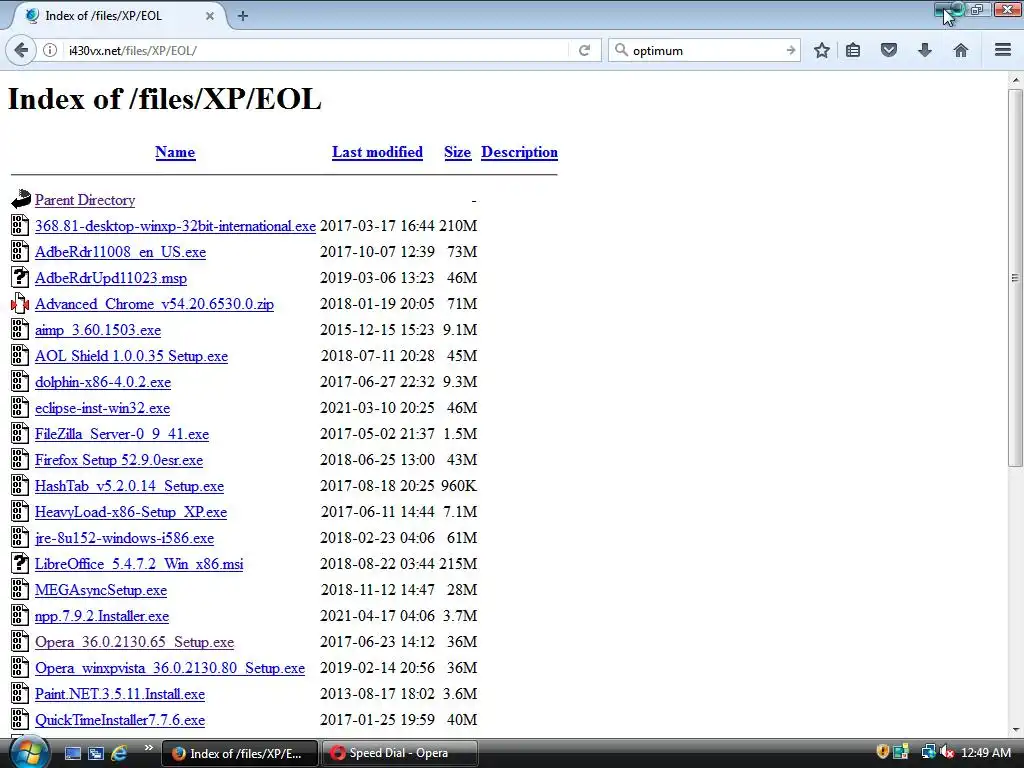This screenshot has height=768, width=1024.
Task: Show bookmarks list icon
Action: 853,50
